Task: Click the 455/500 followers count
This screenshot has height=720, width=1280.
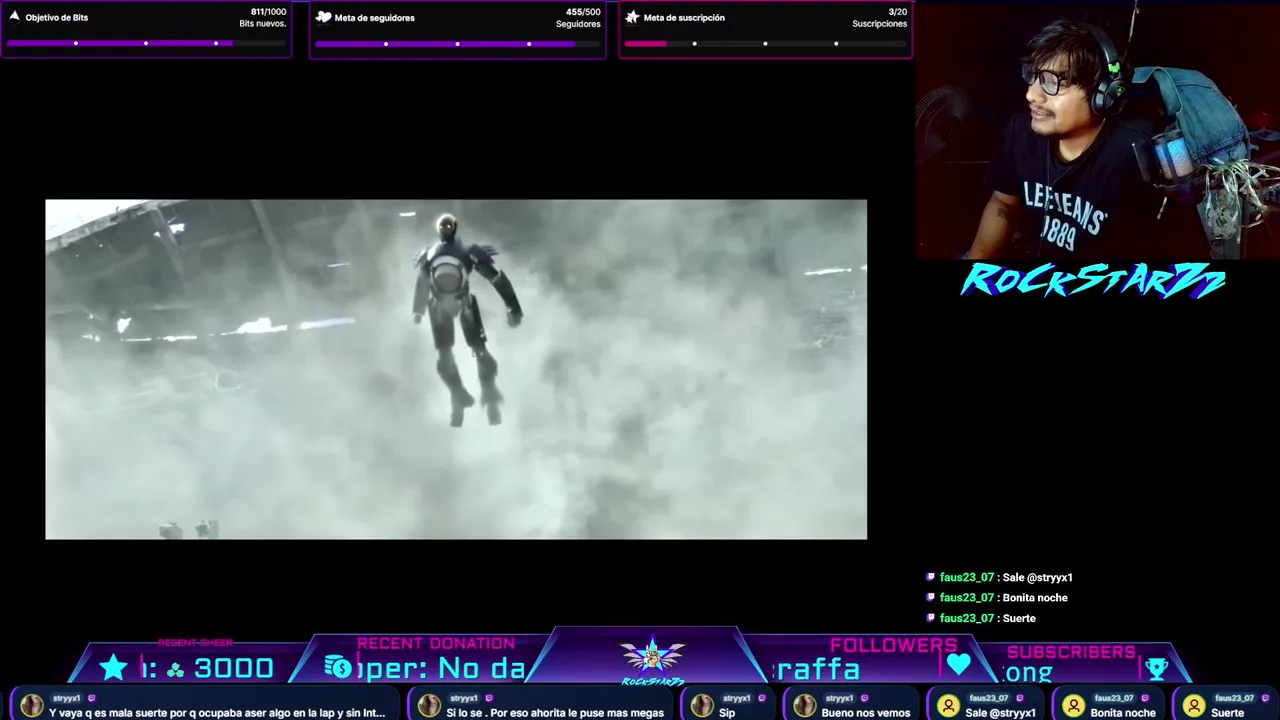Action: click(583, 12)
